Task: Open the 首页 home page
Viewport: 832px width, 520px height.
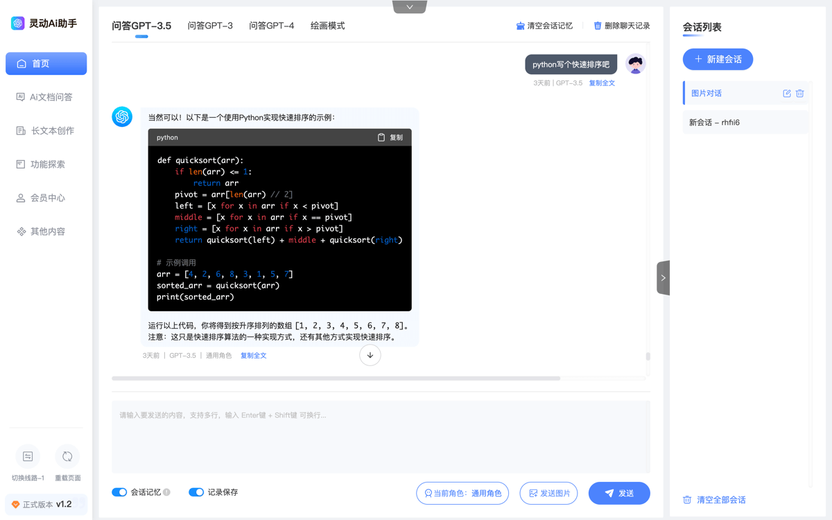Action: click(x=46, y=64)
